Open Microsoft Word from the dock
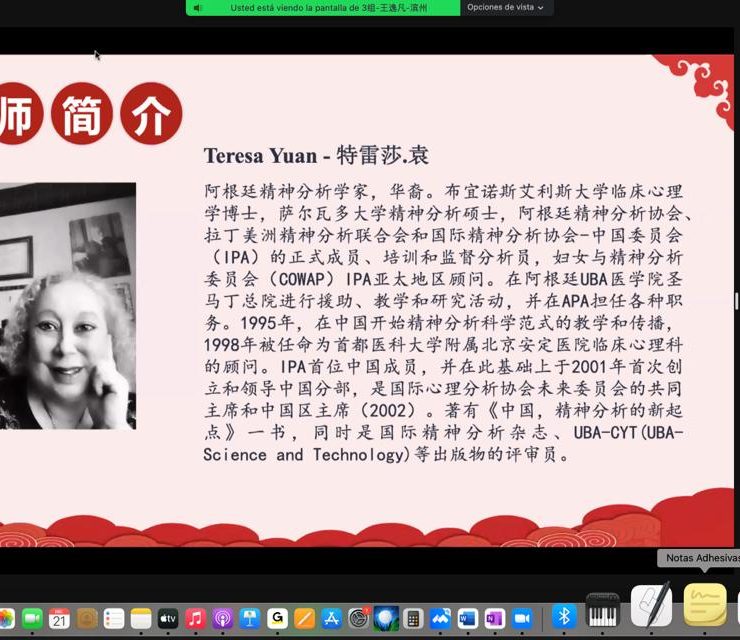The height and width of the screenshot is (640, 740). click(468, 619)
